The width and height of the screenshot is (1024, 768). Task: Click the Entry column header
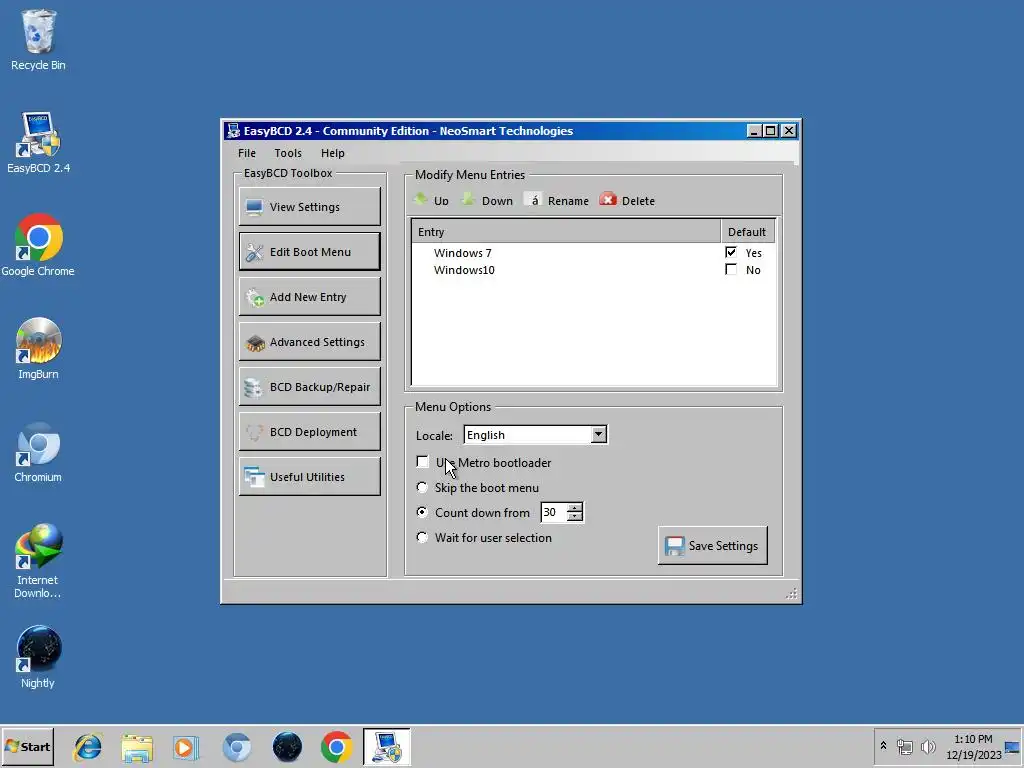pyautogui.click(x=566, y=232)
